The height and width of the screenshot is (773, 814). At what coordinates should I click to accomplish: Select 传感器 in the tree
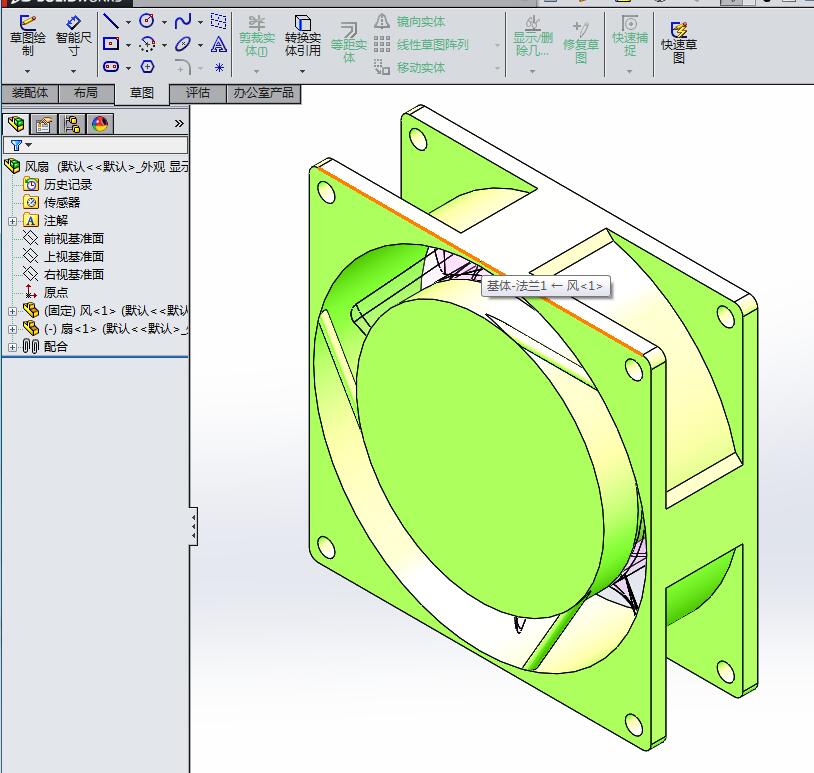52,203
